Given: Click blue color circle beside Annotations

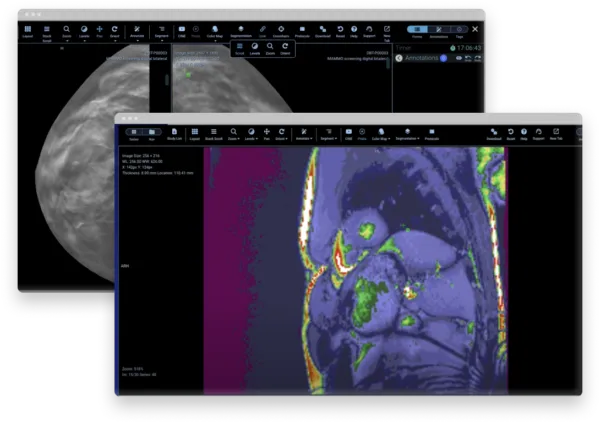Looking at the screenshot, I should point(443,58).
